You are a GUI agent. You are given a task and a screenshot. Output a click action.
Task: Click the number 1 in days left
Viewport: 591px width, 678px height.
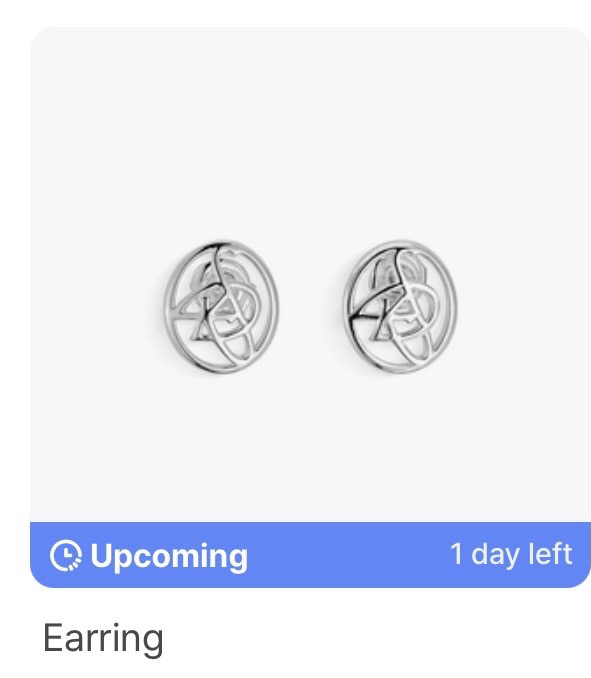click(x=457, y=553)
